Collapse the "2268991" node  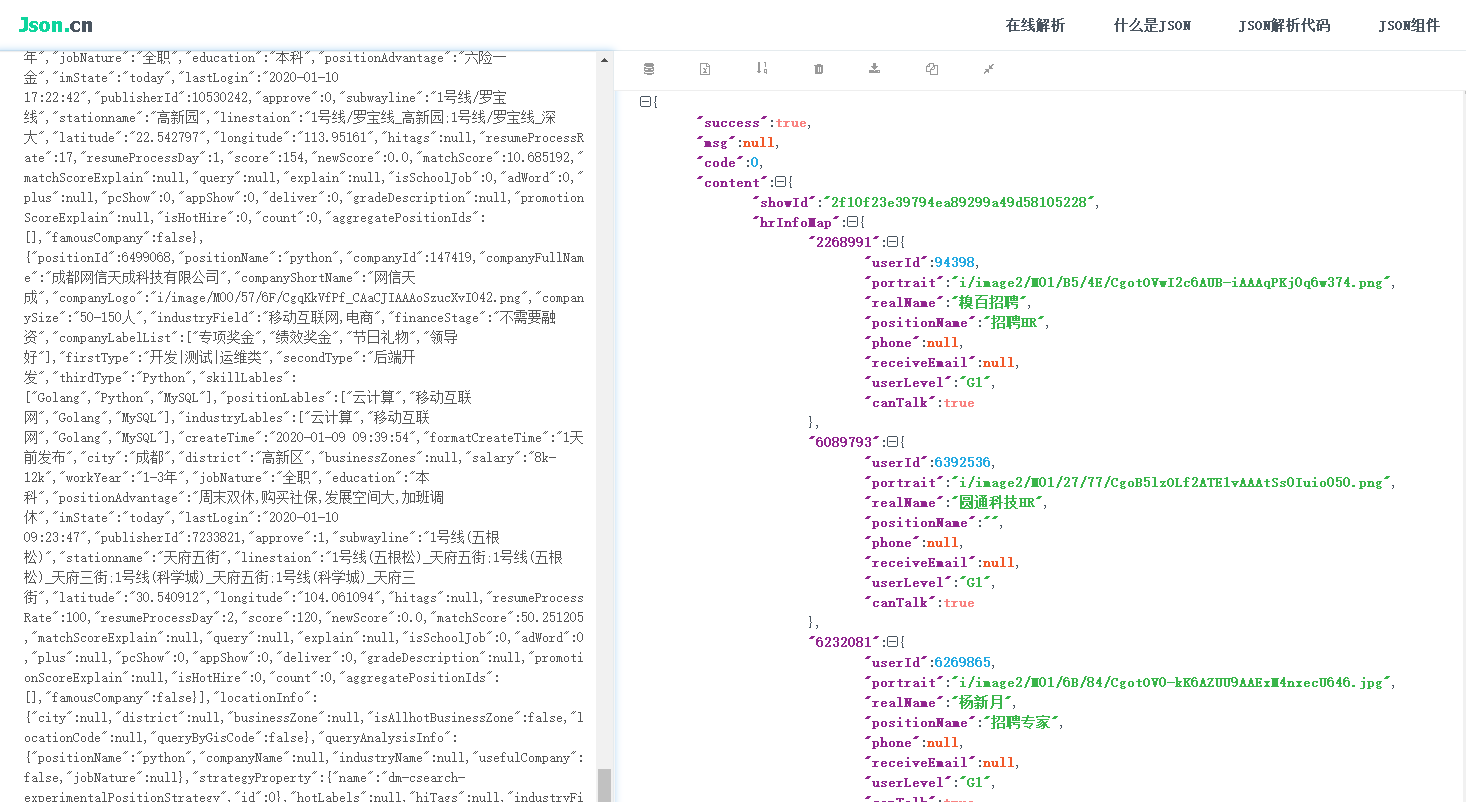tap(892, 242)
